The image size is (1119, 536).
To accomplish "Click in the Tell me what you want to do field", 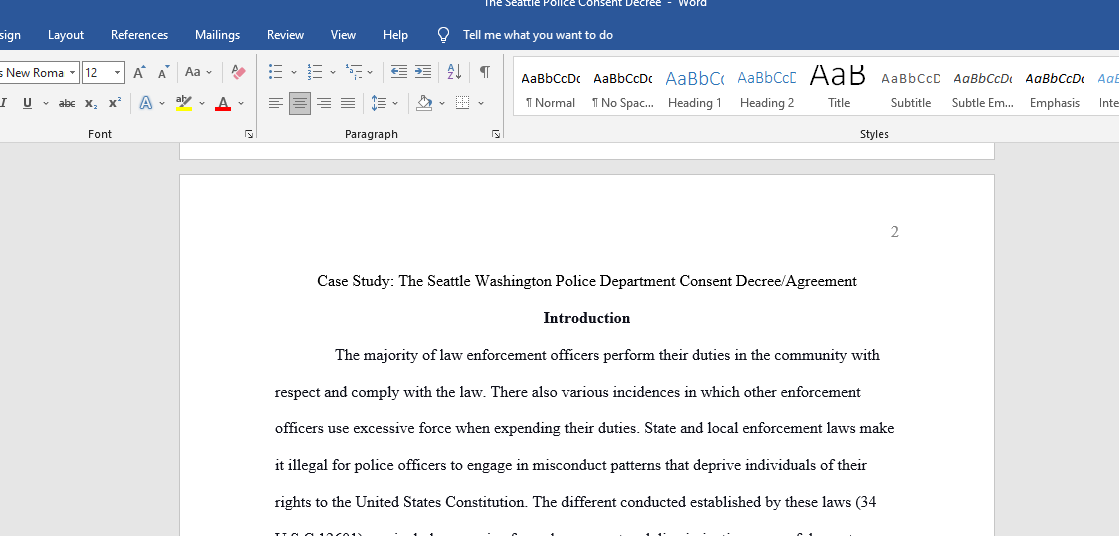I will pyautogui.click(x=537, y=35).
